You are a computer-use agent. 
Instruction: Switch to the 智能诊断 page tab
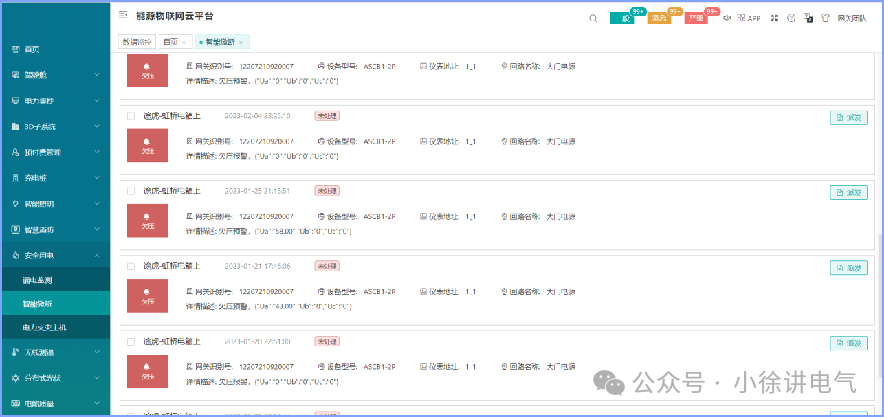coord(220,42)
